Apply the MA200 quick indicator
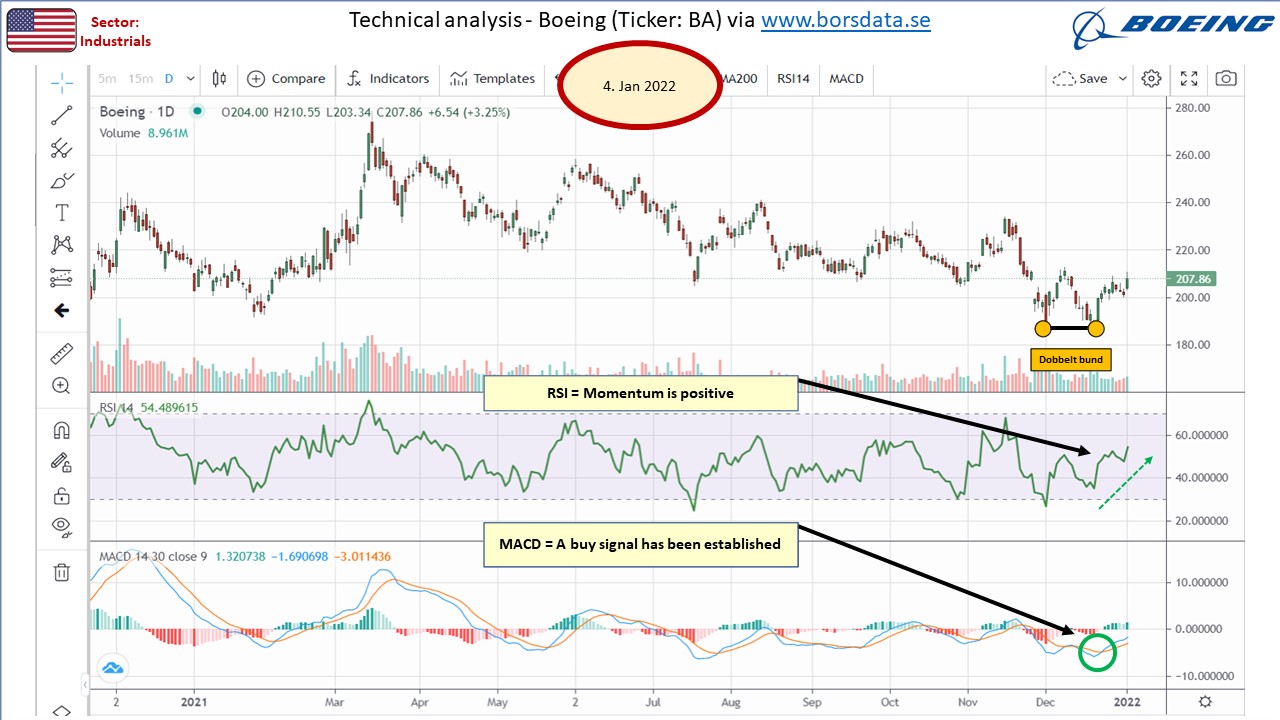 tap(738, 78)
